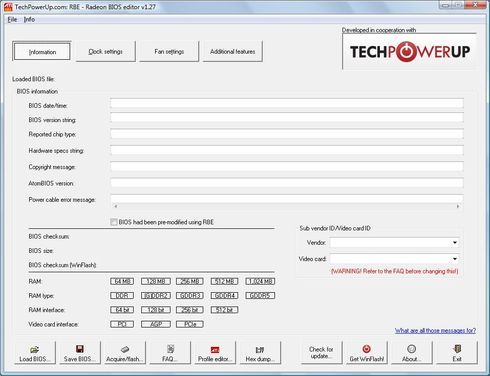Click the right arrow of the message scrollbar
This screenshot has width=490, height=376.
(458, 206)
